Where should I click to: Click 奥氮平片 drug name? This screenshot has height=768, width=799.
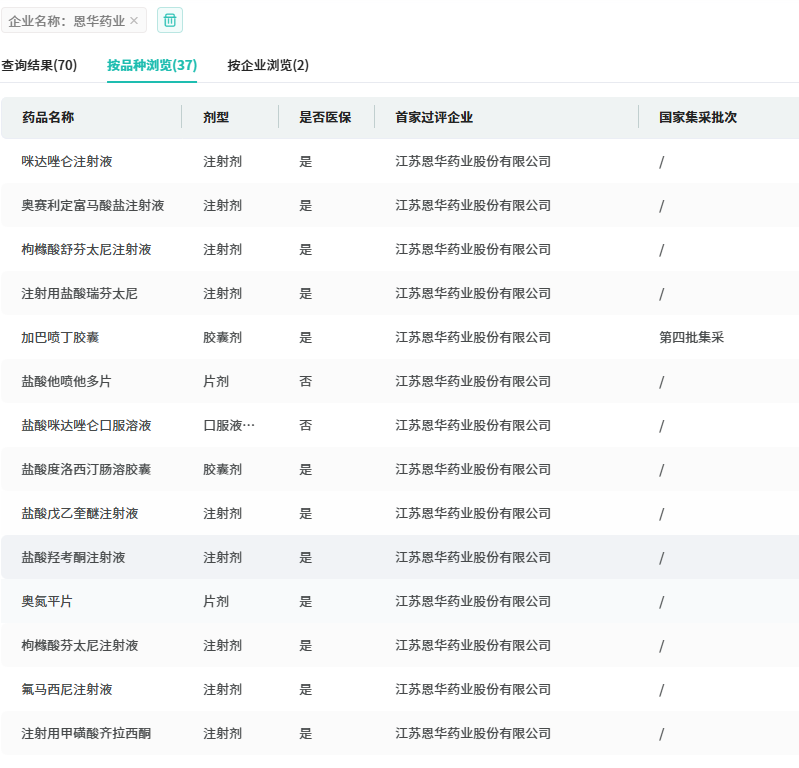pyautogui.click(x=47, y=601)
